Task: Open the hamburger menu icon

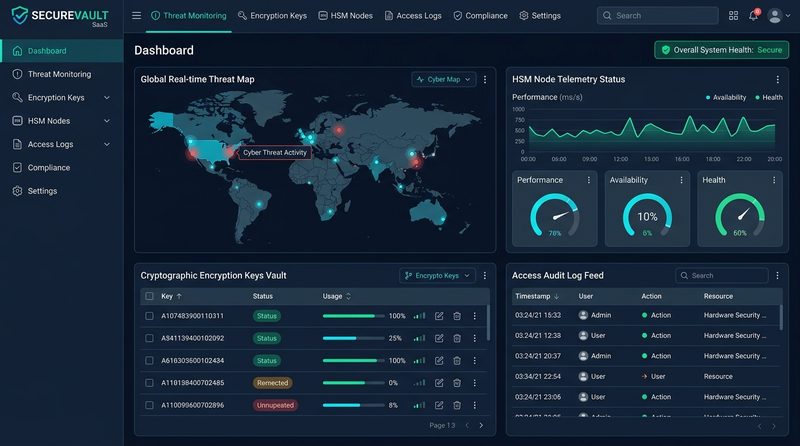Action: tap(136, 16)
